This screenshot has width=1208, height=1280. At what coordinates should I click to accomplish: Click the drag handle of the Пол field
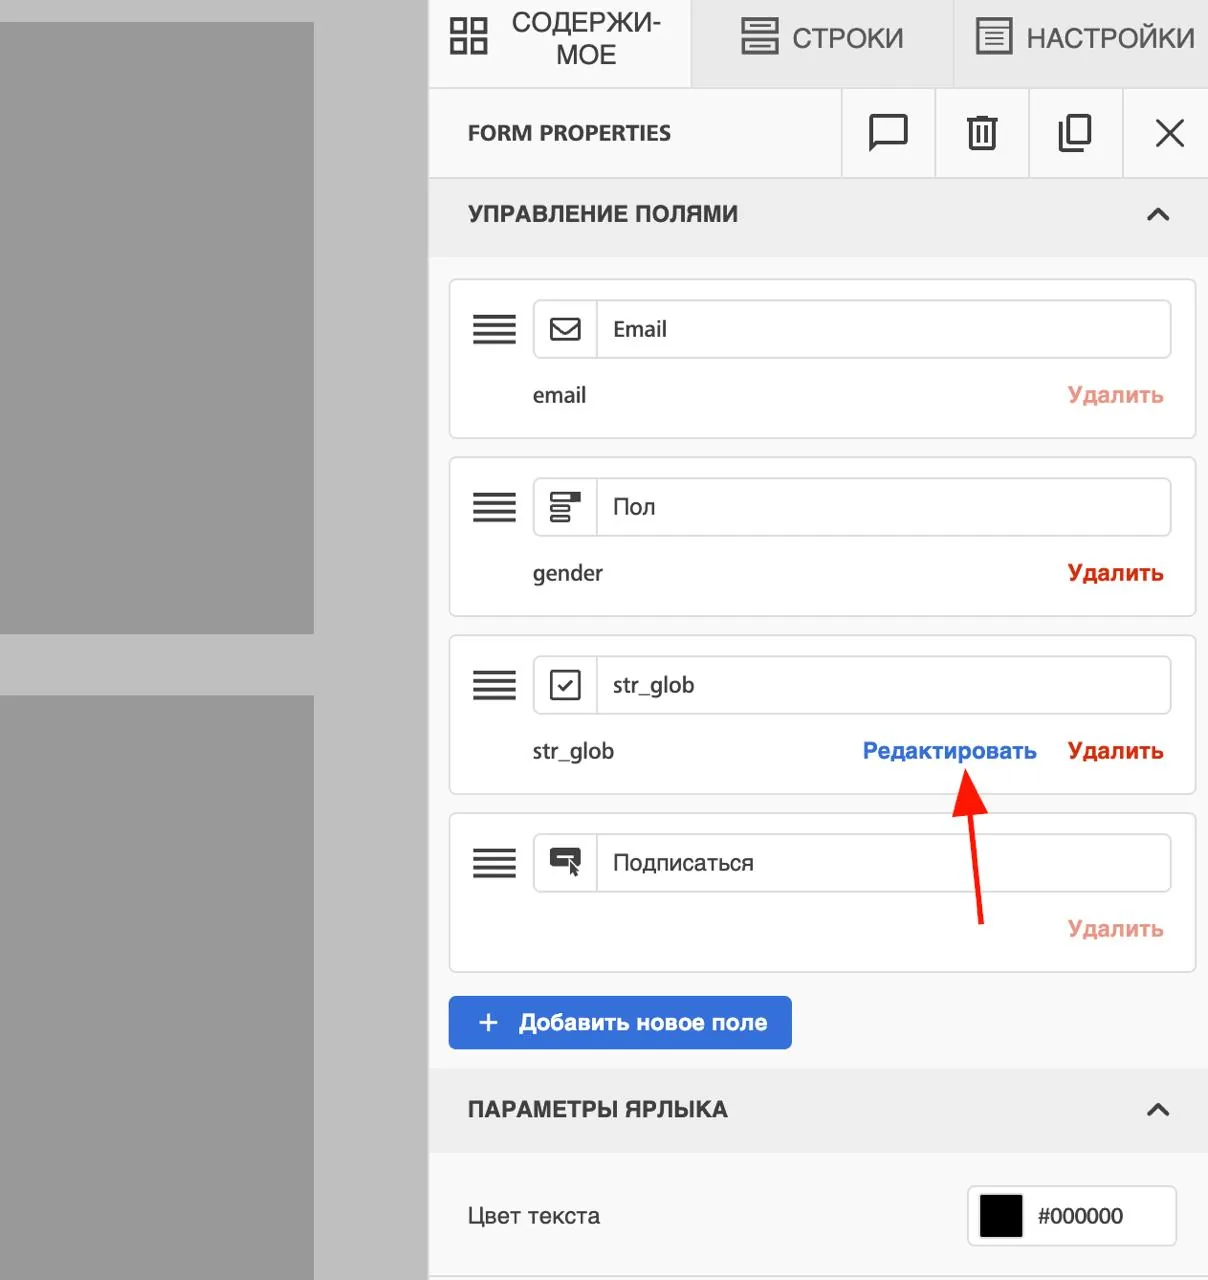click(x=494, y=507)
